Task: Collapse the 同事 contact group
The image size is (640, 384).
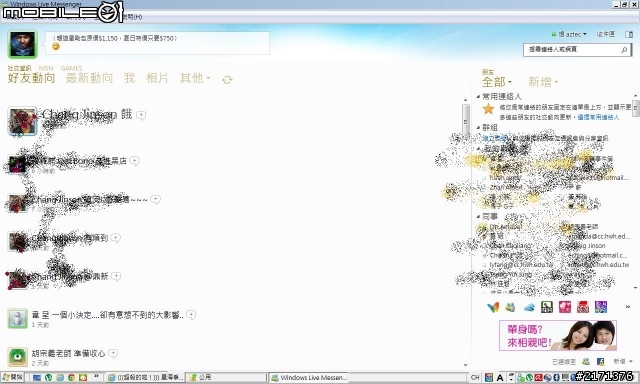Action: [x=478, y=217]
